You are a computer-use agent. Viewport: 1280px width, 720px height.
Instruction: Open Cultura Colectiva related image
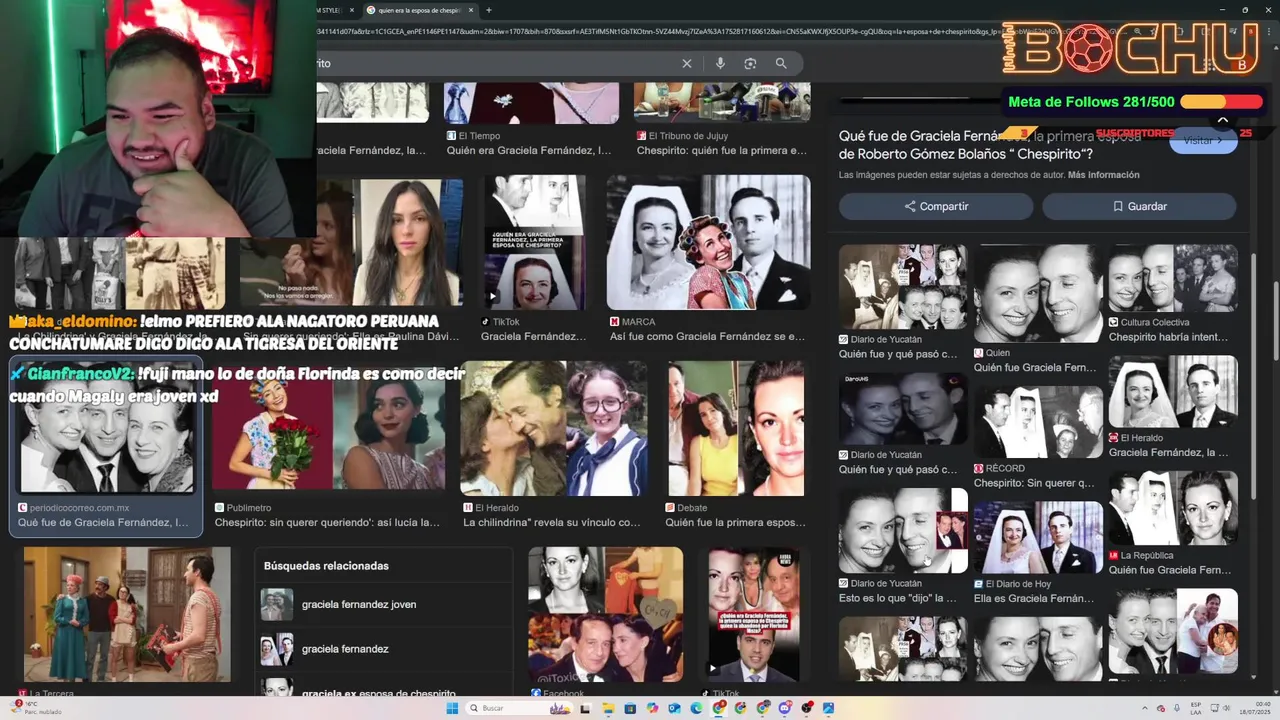tap(1173, 278)
